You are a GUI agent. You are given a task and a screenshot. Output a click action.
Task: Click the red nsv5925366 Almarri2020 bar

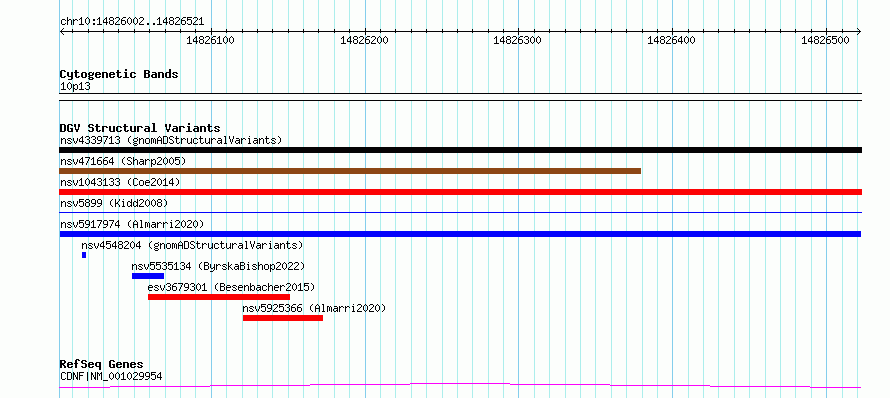pos(283,318)
